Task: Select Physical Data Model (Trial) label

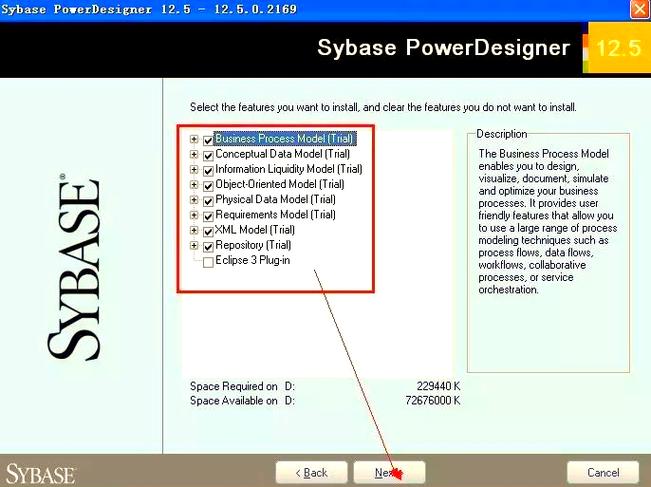Action: pyautogui.click(x=275, y=200)
